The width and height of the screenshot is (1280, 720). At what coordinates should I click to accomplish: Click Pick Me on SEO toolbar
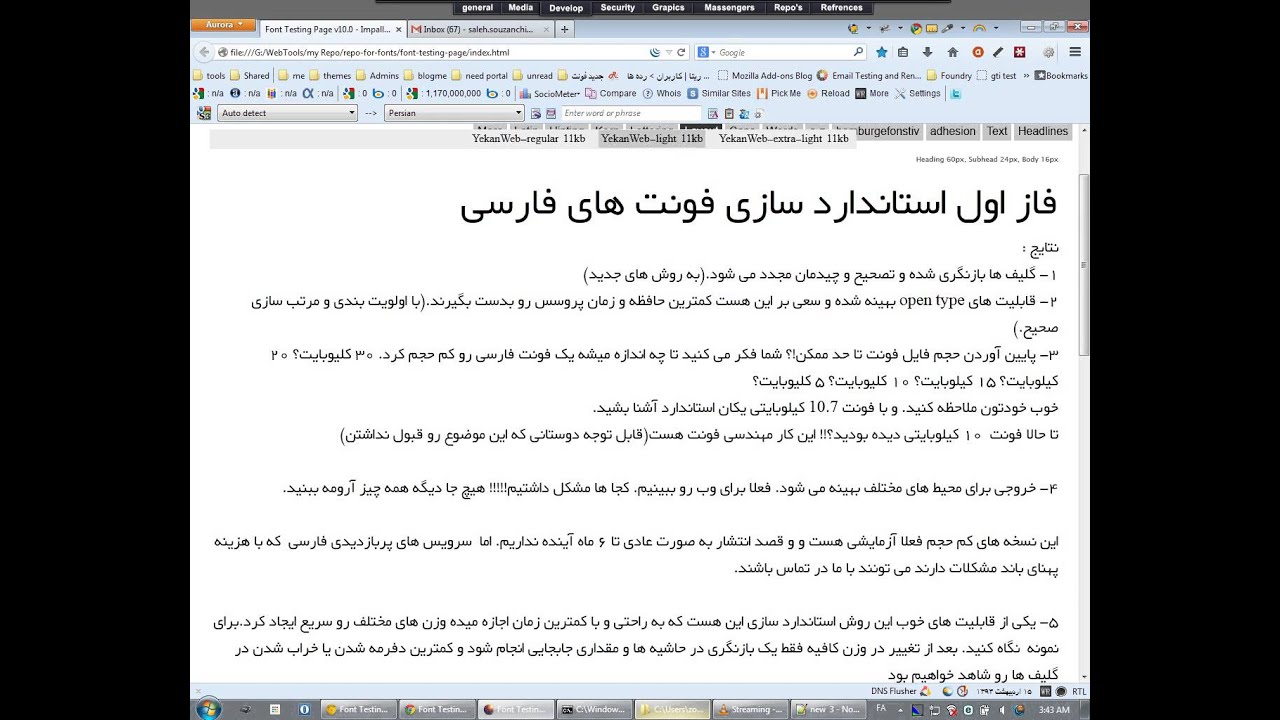pos(779,94)
